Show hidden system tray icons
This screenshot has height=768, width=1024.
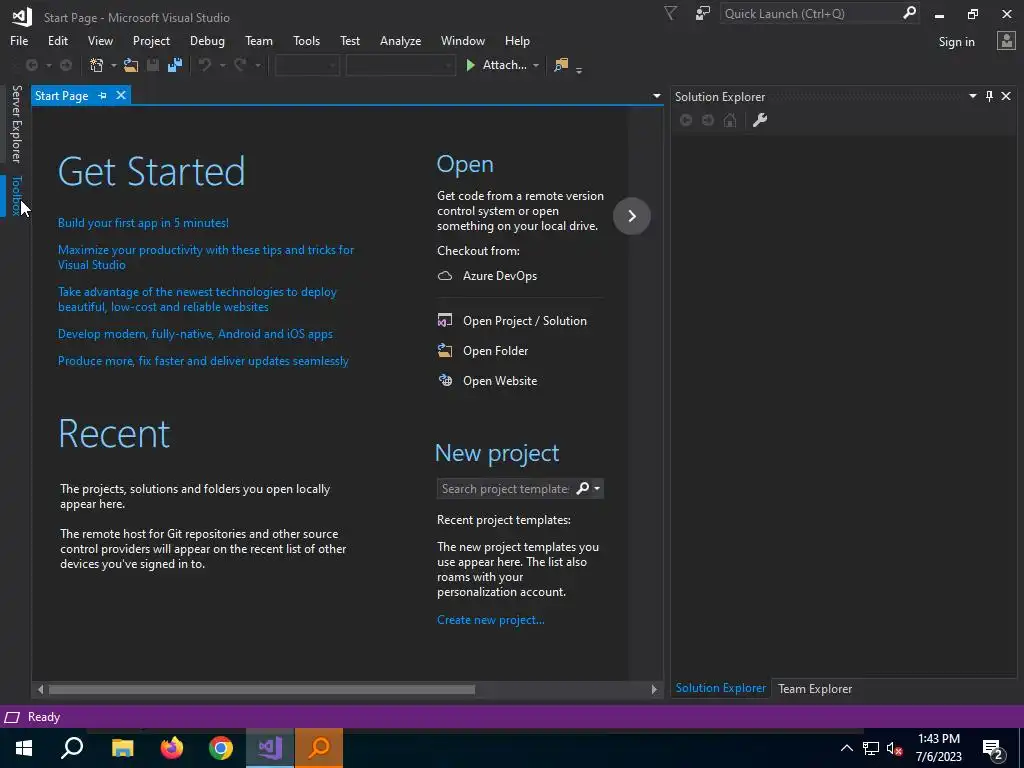846,748
